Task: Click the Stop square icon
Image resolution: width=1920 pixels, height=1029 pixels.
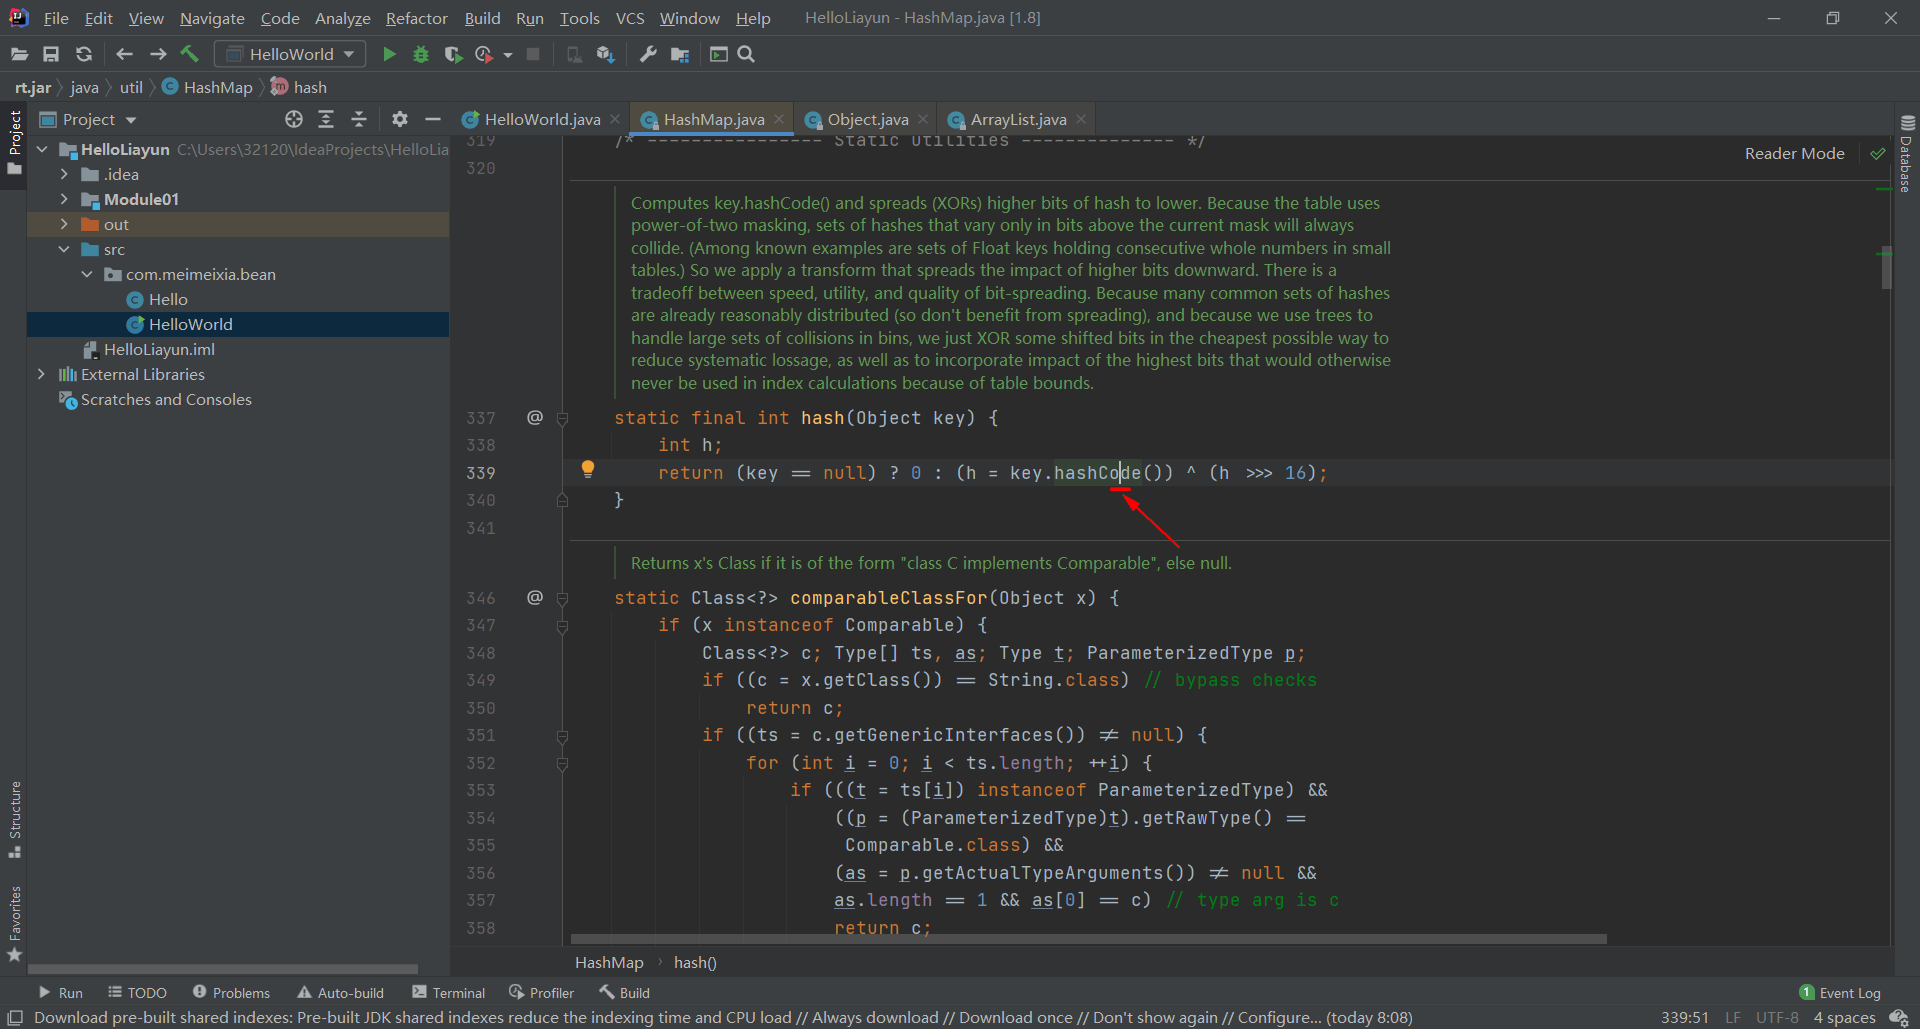Action: point(533,54)
